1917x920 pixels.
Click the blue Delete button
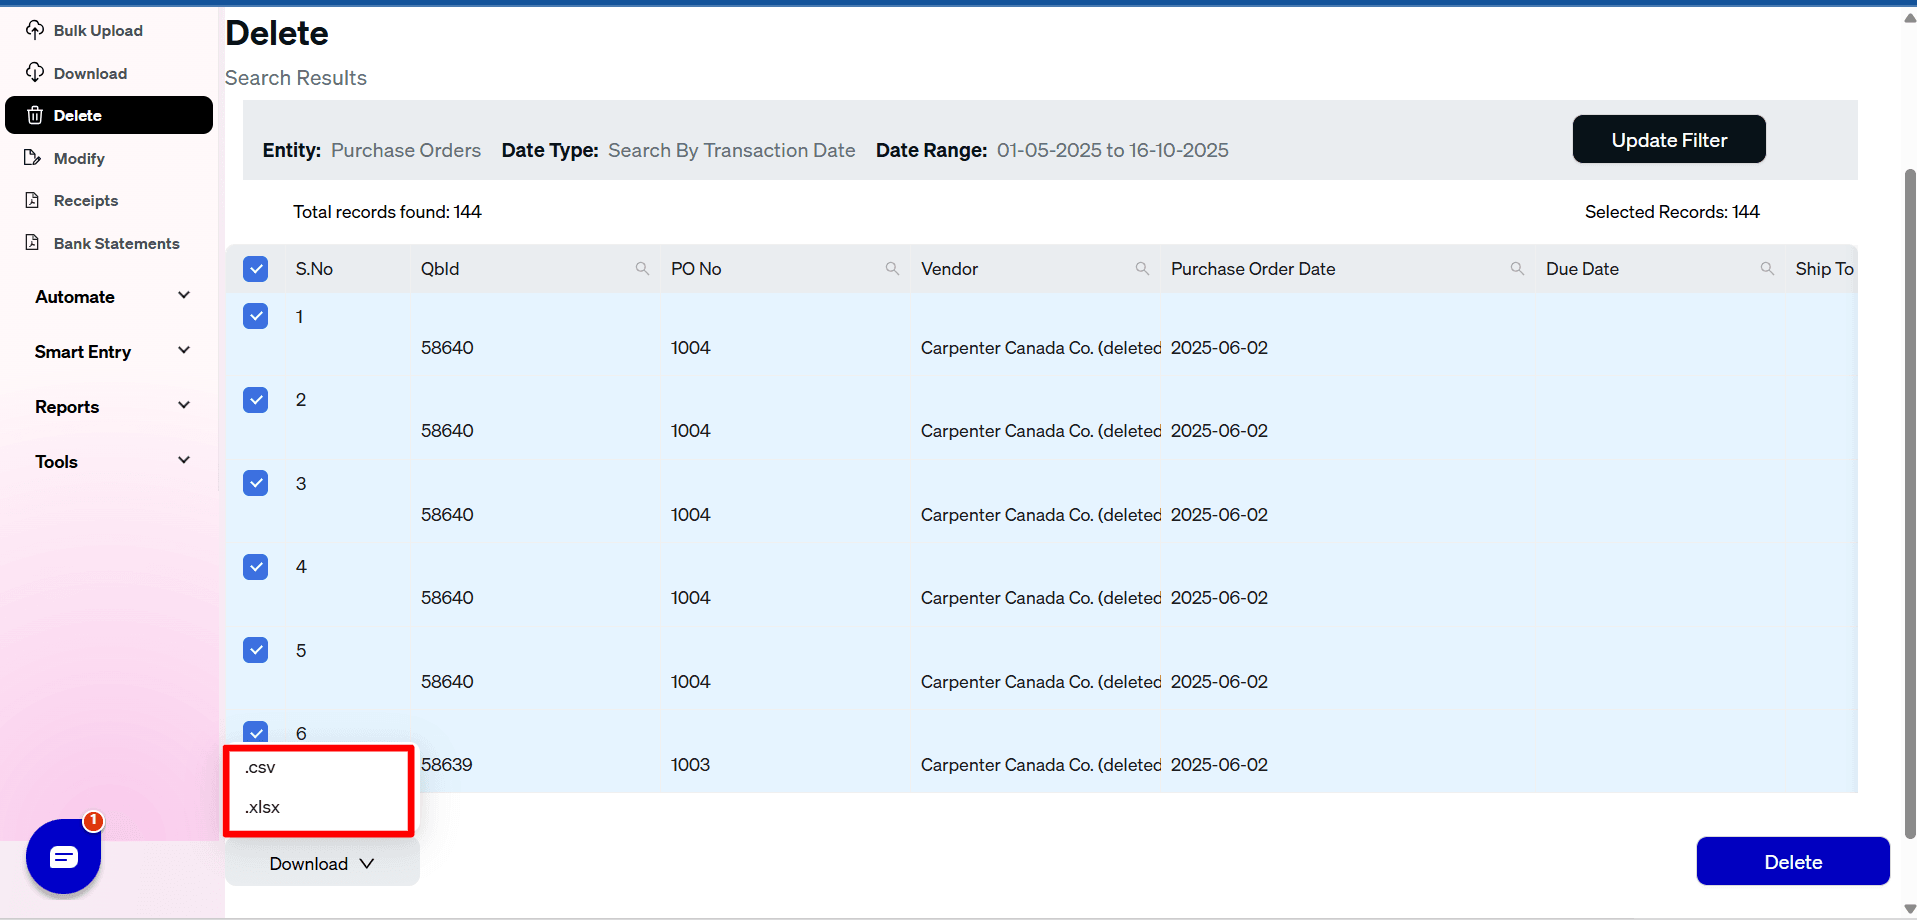click(x=1792, y=861)
